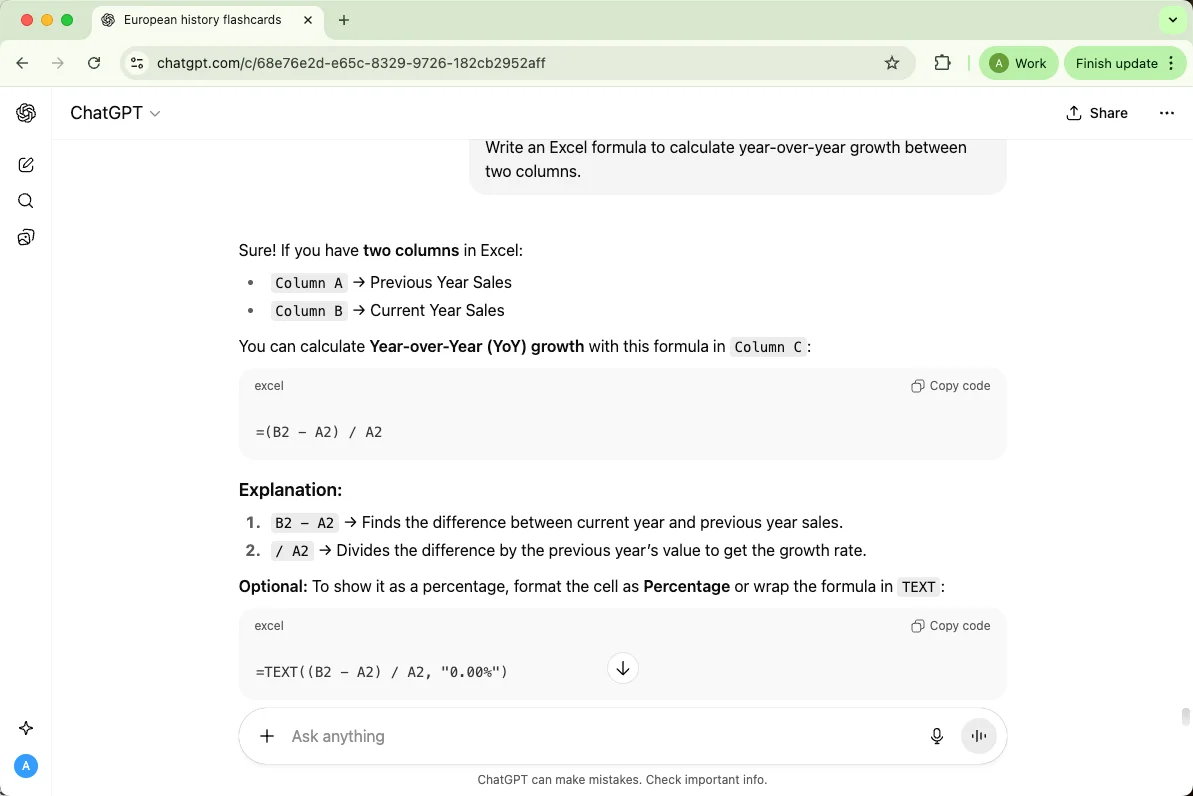Copy code of the first Excel formula

click(x=951, y=386)
